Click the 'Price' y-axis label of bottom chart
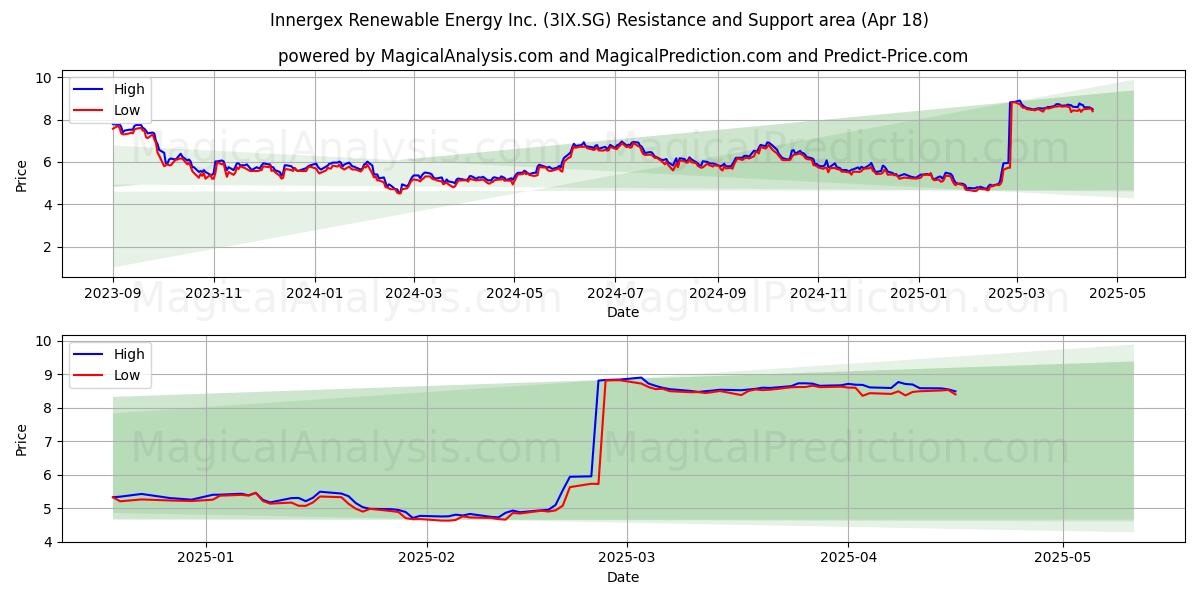 coord(22,438)
